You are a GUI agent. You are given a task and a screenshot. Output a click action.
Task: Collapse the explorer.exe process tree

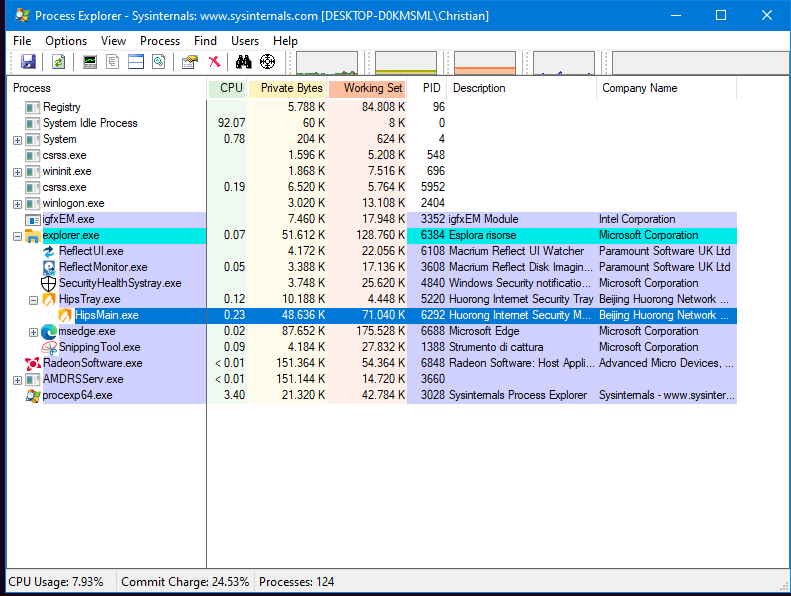[17, 236]
